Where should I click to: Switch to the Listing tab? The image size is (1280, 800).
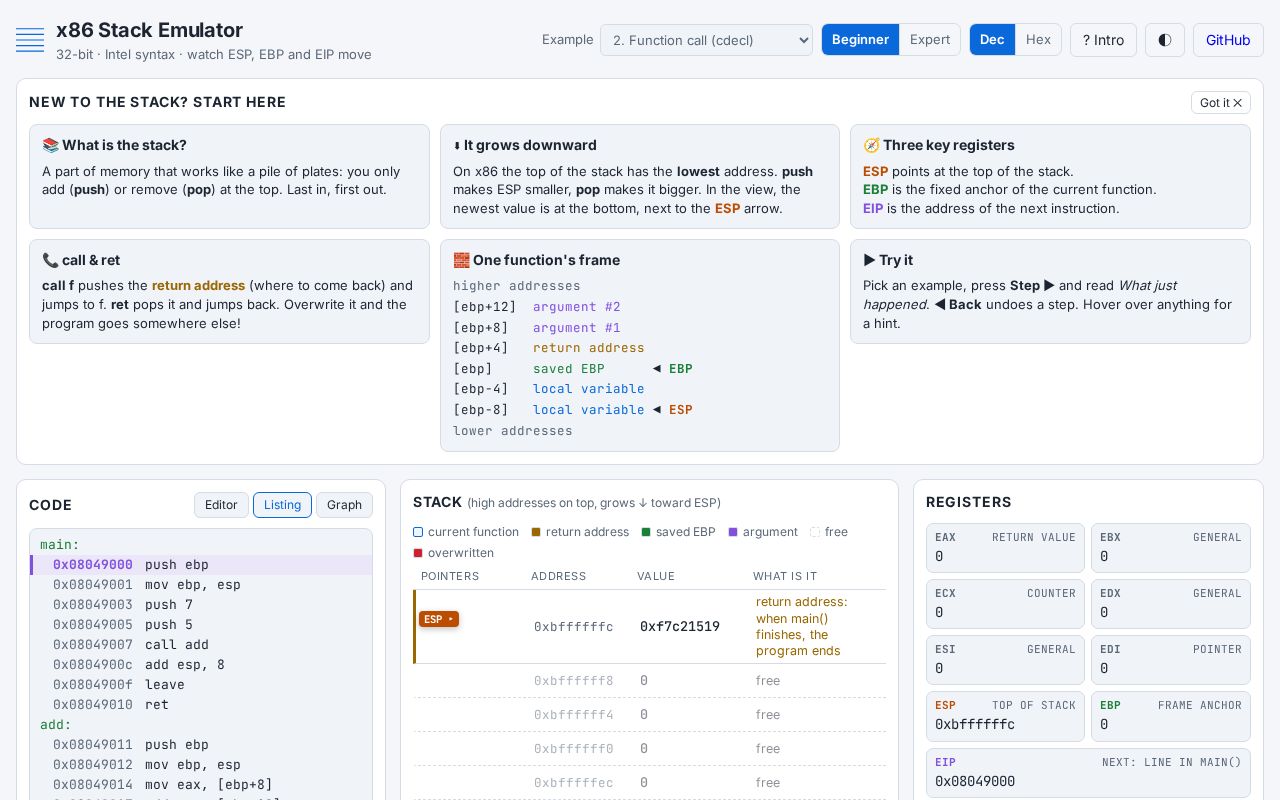282,505
